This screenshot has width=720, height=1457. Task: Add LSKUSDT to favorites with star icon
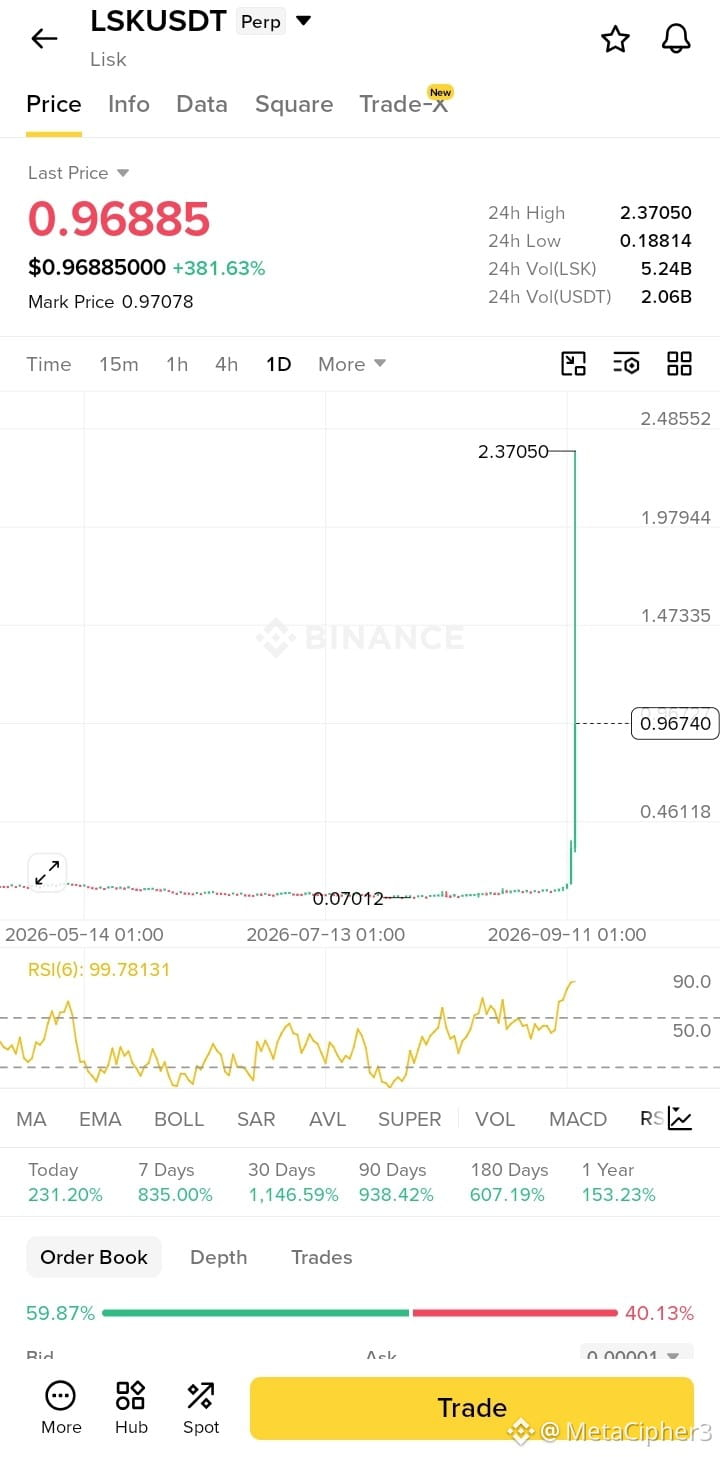click(615, 39)
